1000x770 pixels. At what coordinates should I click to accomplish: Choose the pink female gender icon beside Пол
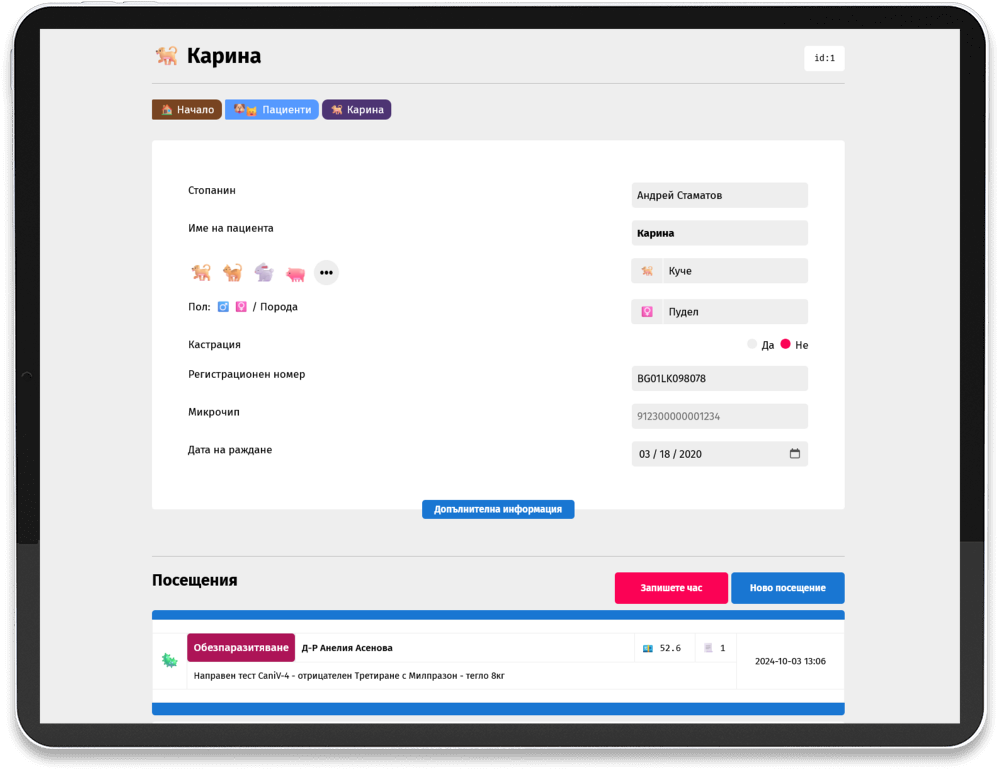point(241,307)
